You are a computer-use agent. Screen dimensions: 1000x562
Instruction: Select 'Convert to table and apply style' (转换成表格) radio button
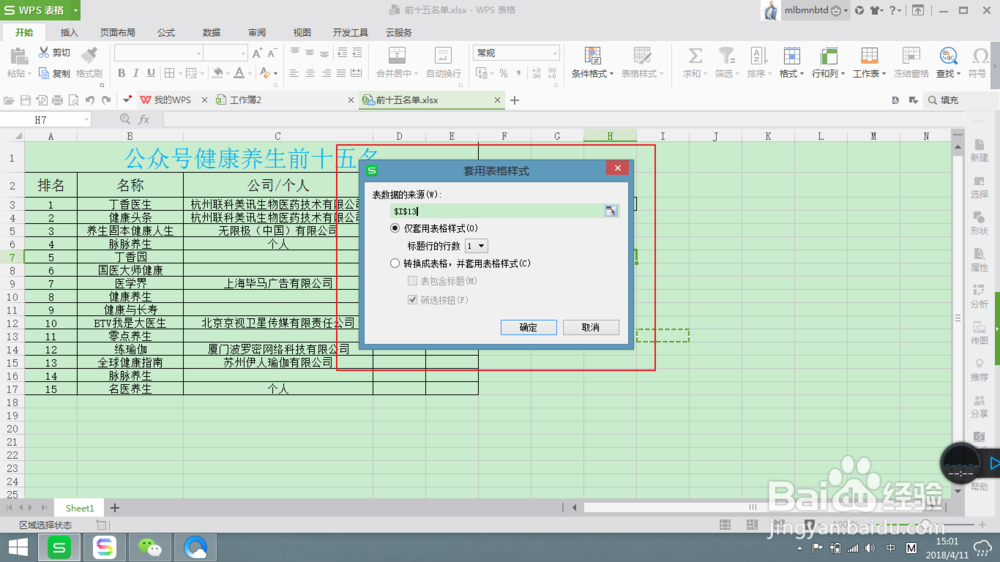395,263
